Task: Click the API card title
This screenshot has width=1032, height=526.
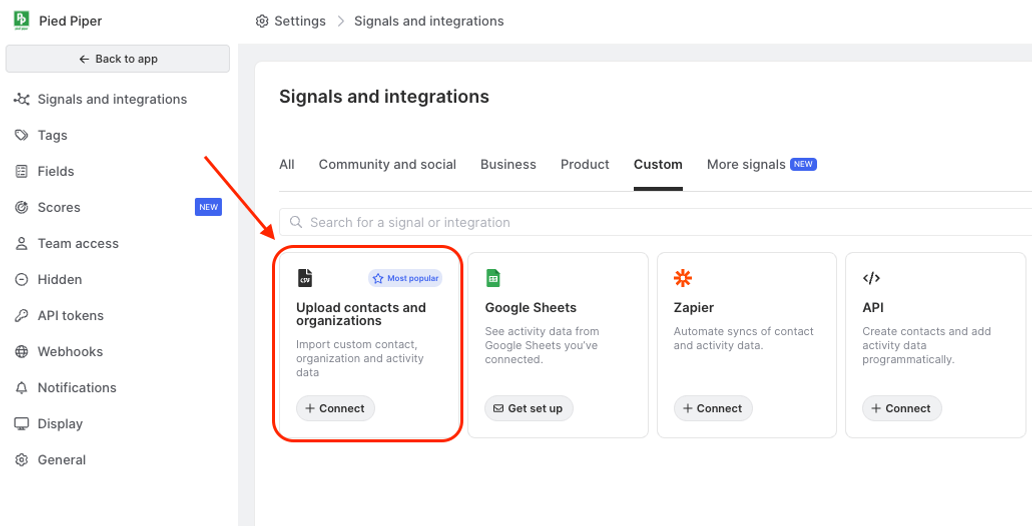Action: (873, 307)
